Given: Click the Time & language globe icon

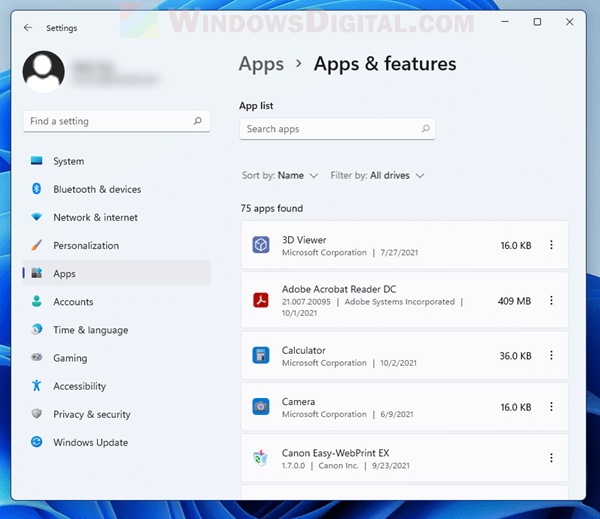Looking at the screenshot, I should click(37, 329).
